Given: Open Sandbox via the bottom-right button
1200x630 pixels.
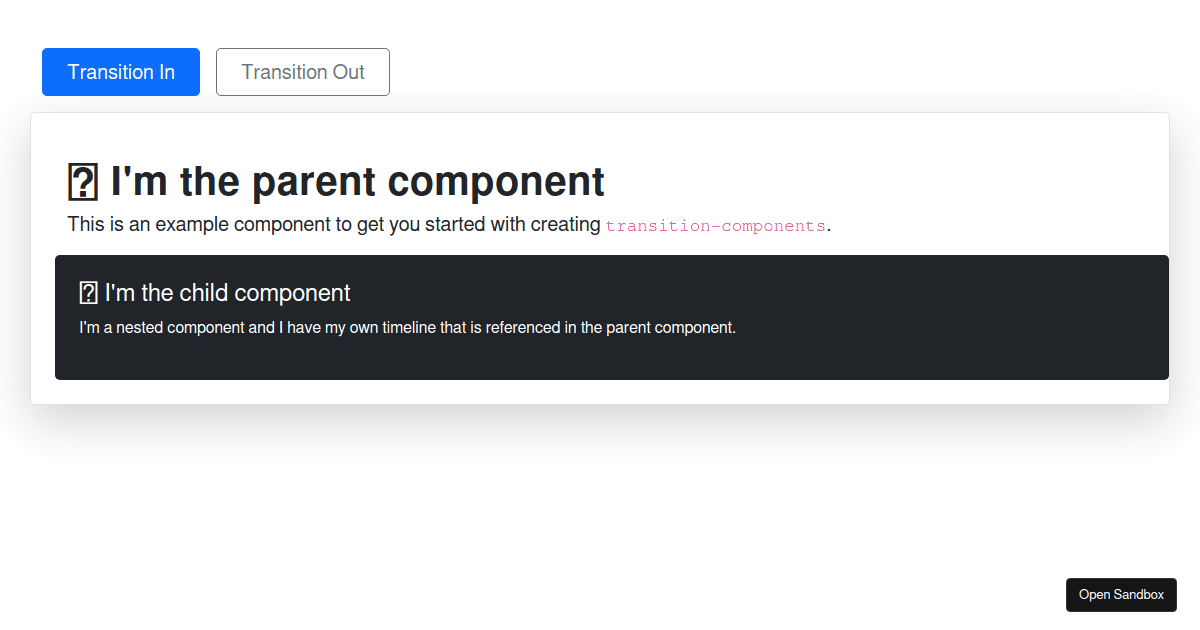Looking at the screenshot, I should pyautogui.click(x=1121, y=594).
